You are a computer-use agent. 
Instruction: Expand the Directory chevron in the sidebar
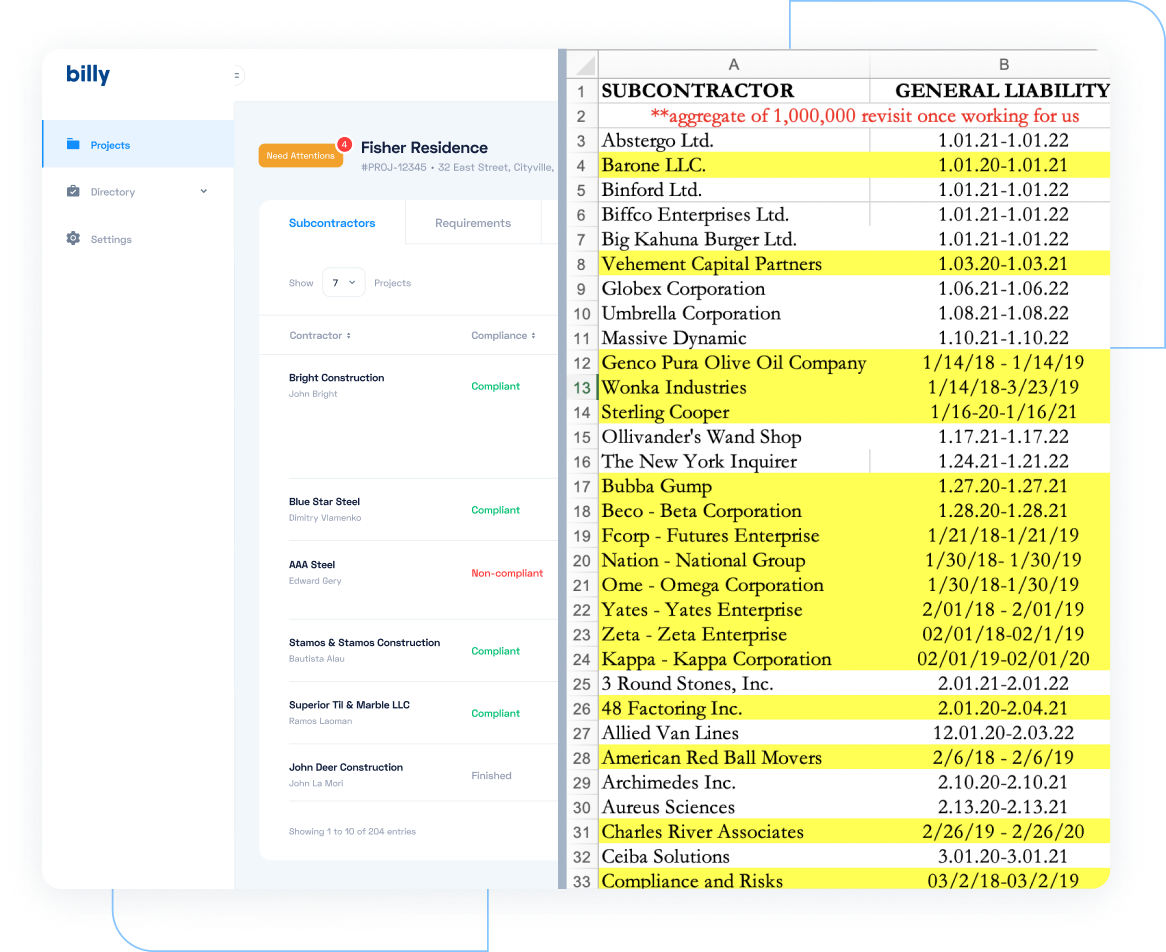click(x=204, y=191)
